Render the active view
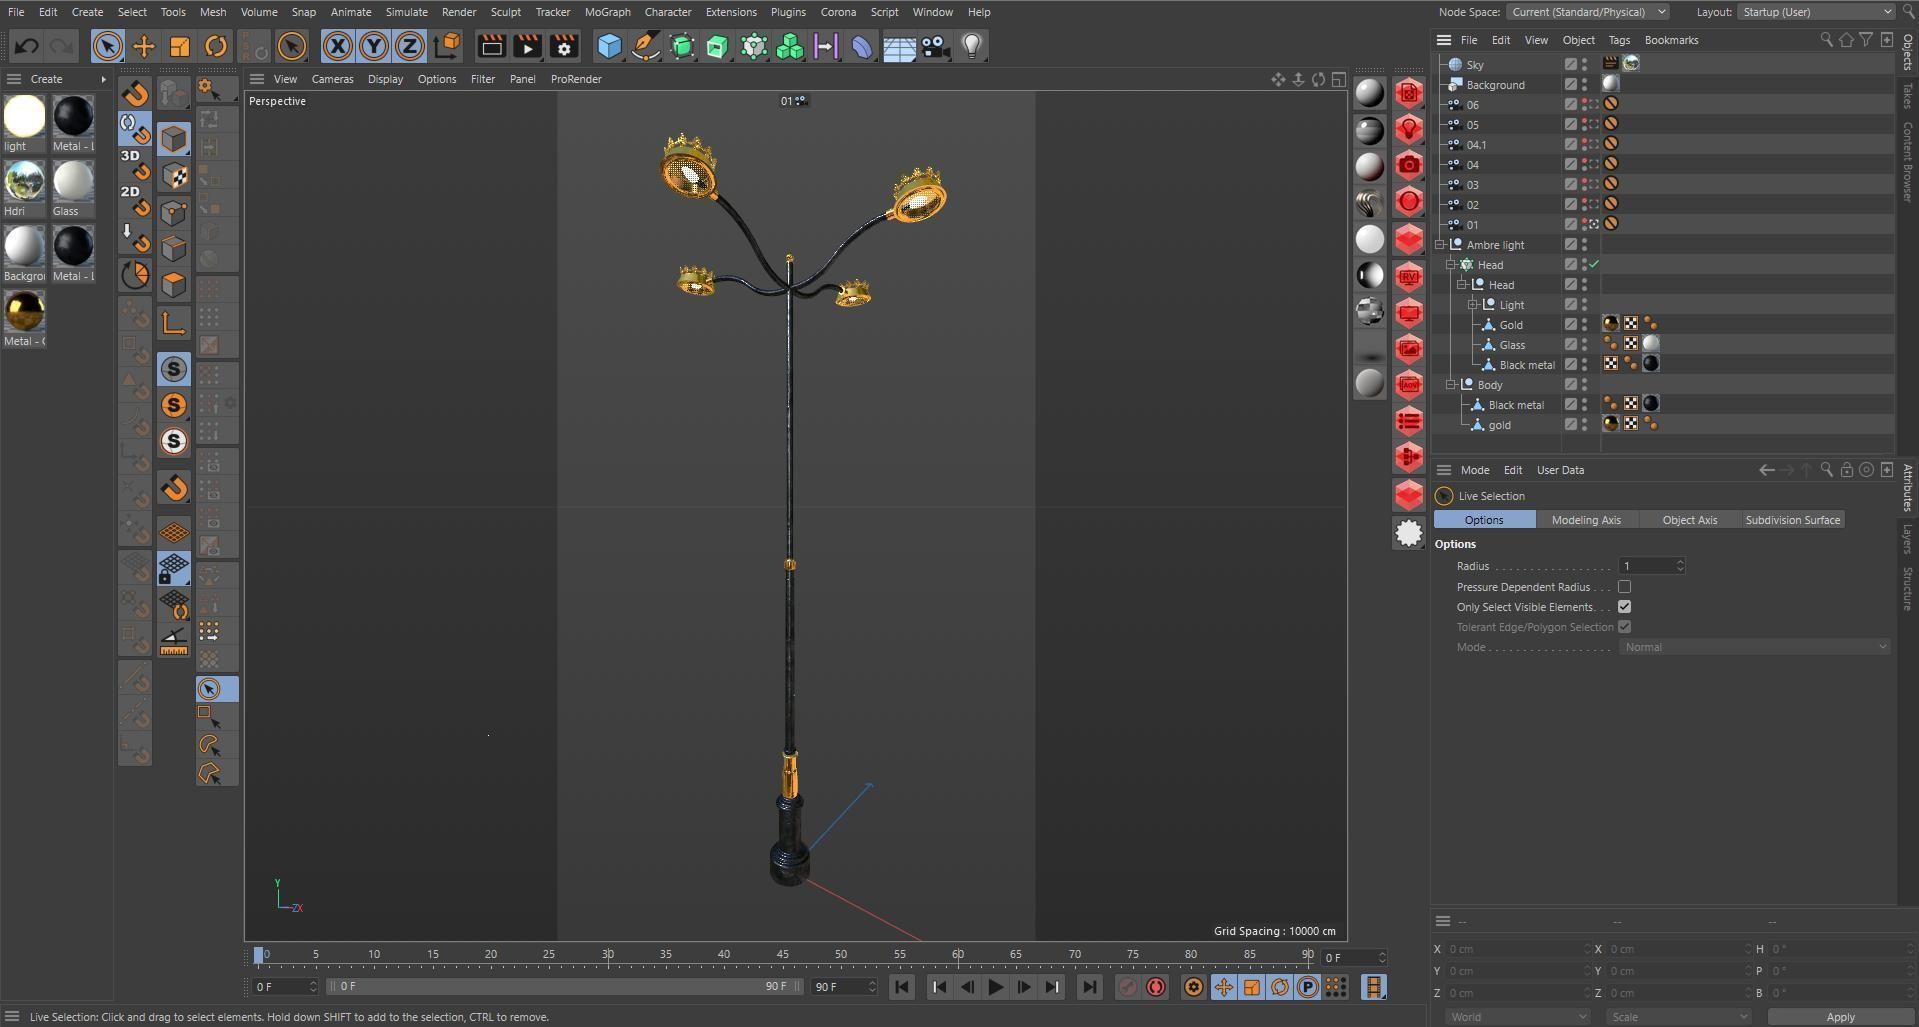Image resolution: width=1919 pixels, height=1027 pixels. [491, 46]
